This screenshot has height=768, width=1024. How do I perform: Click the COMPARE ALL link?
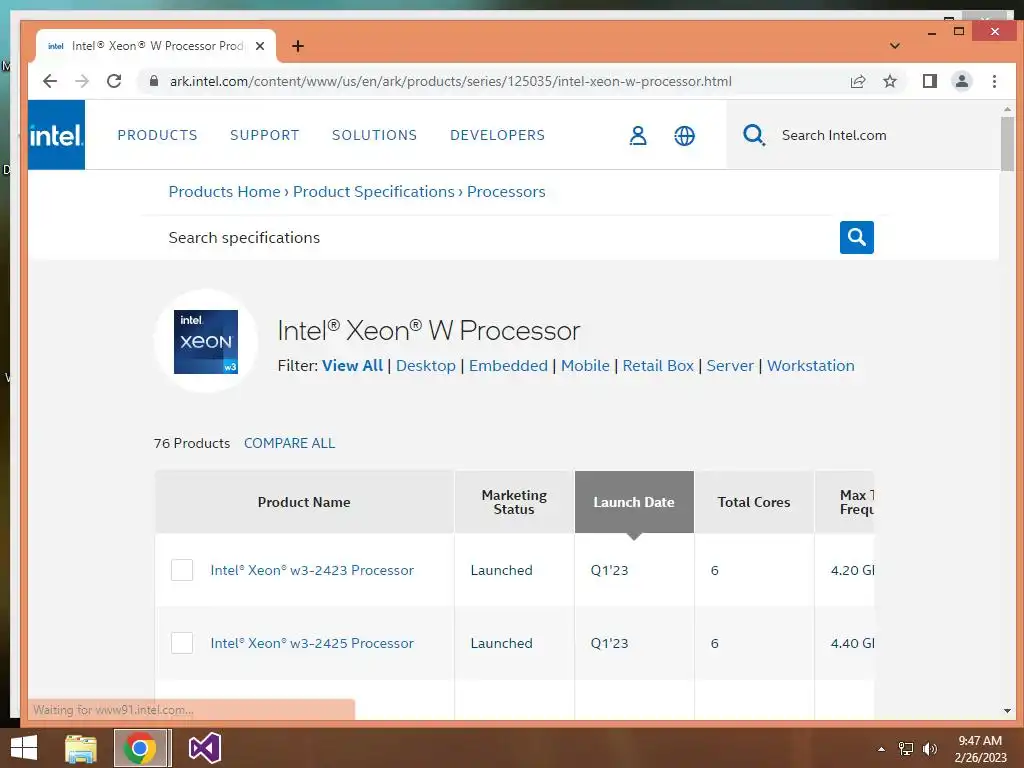click(x=289, y=443)
